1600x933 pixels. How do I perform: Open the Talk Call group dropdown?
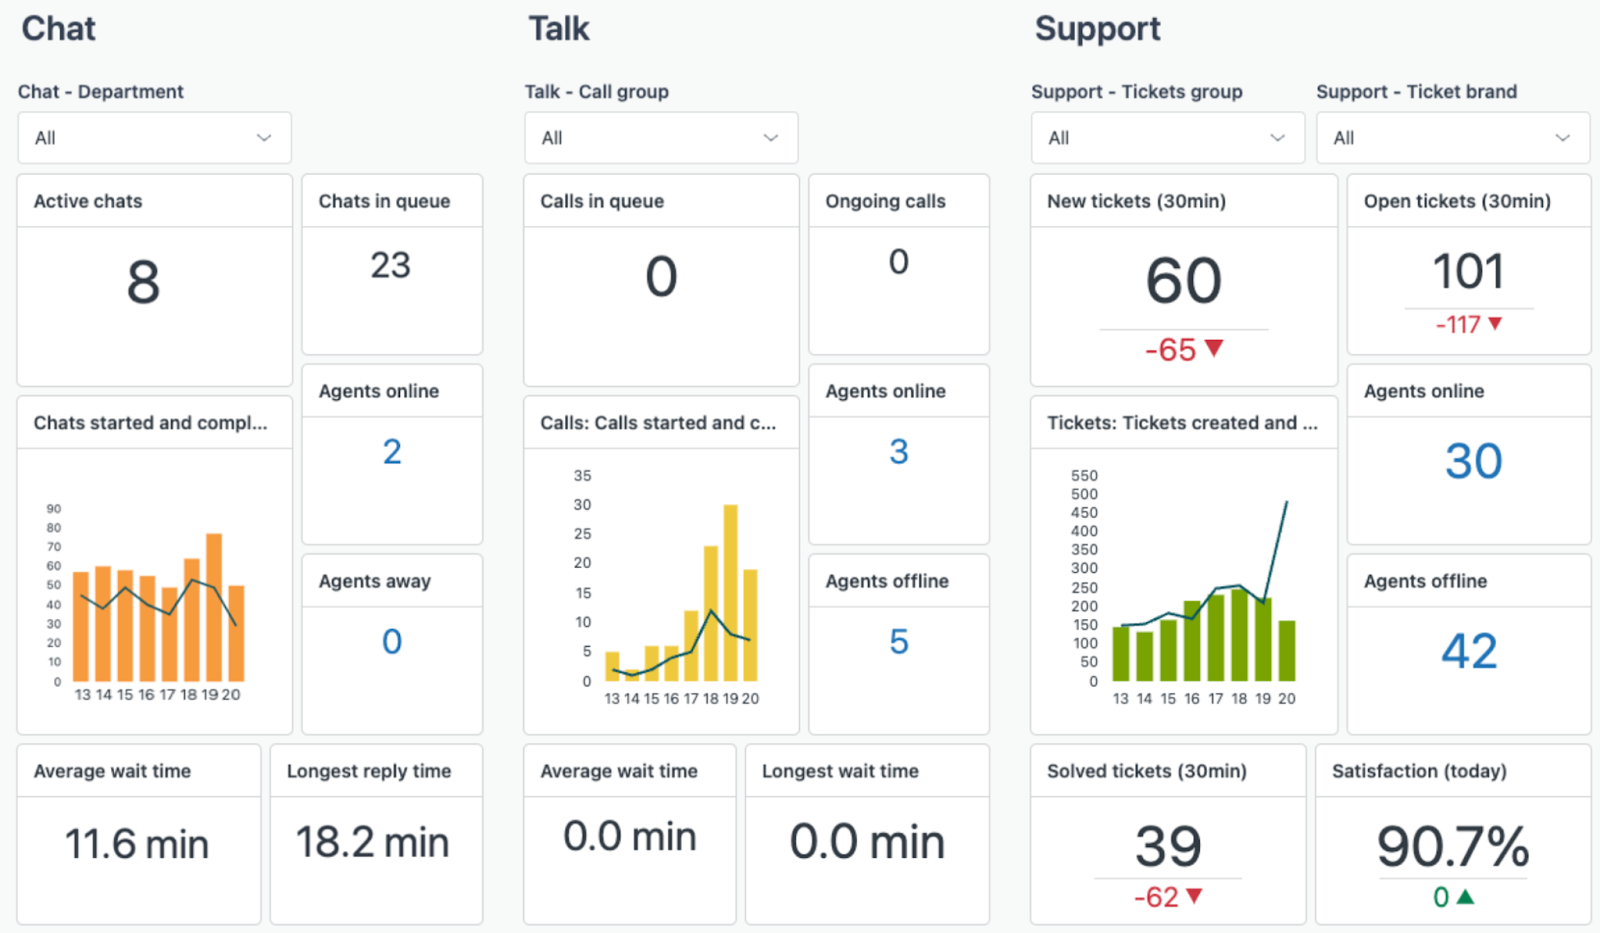coord(660,137)
